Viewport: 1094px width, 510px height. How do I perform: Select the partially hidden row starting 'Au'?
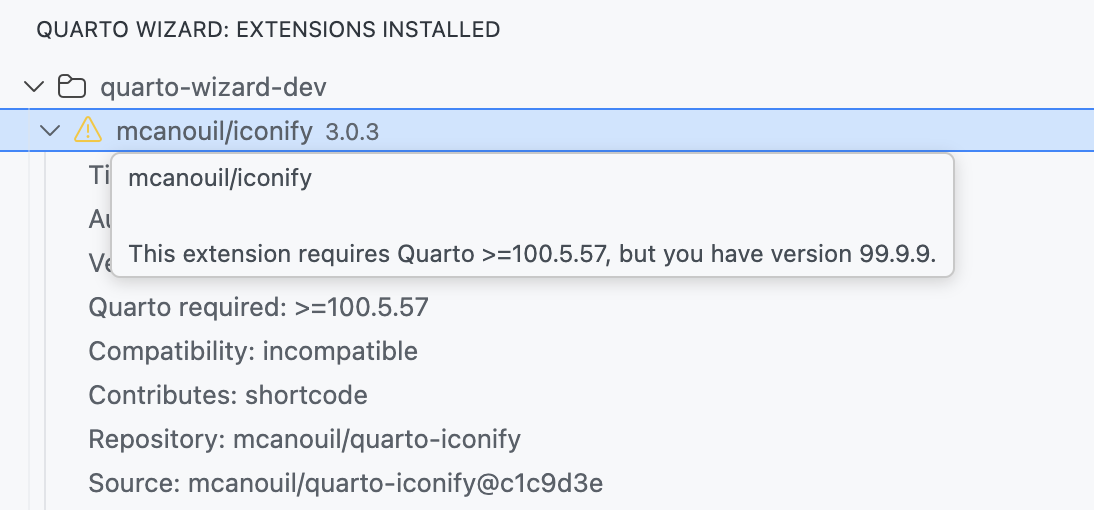click(98, 219)
